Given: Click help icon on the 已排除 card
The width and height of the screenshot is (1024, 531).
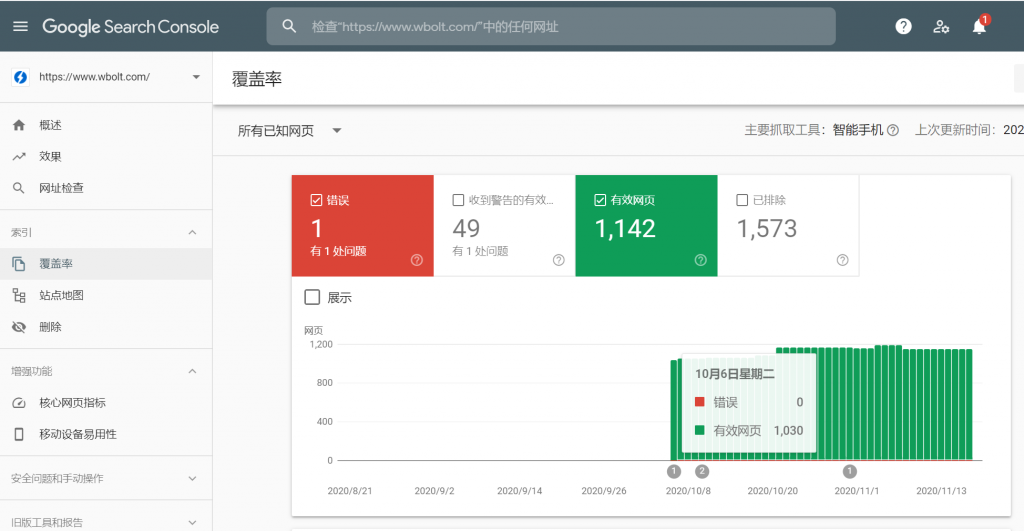Looking at the screenshot, I should pos(842,260).
